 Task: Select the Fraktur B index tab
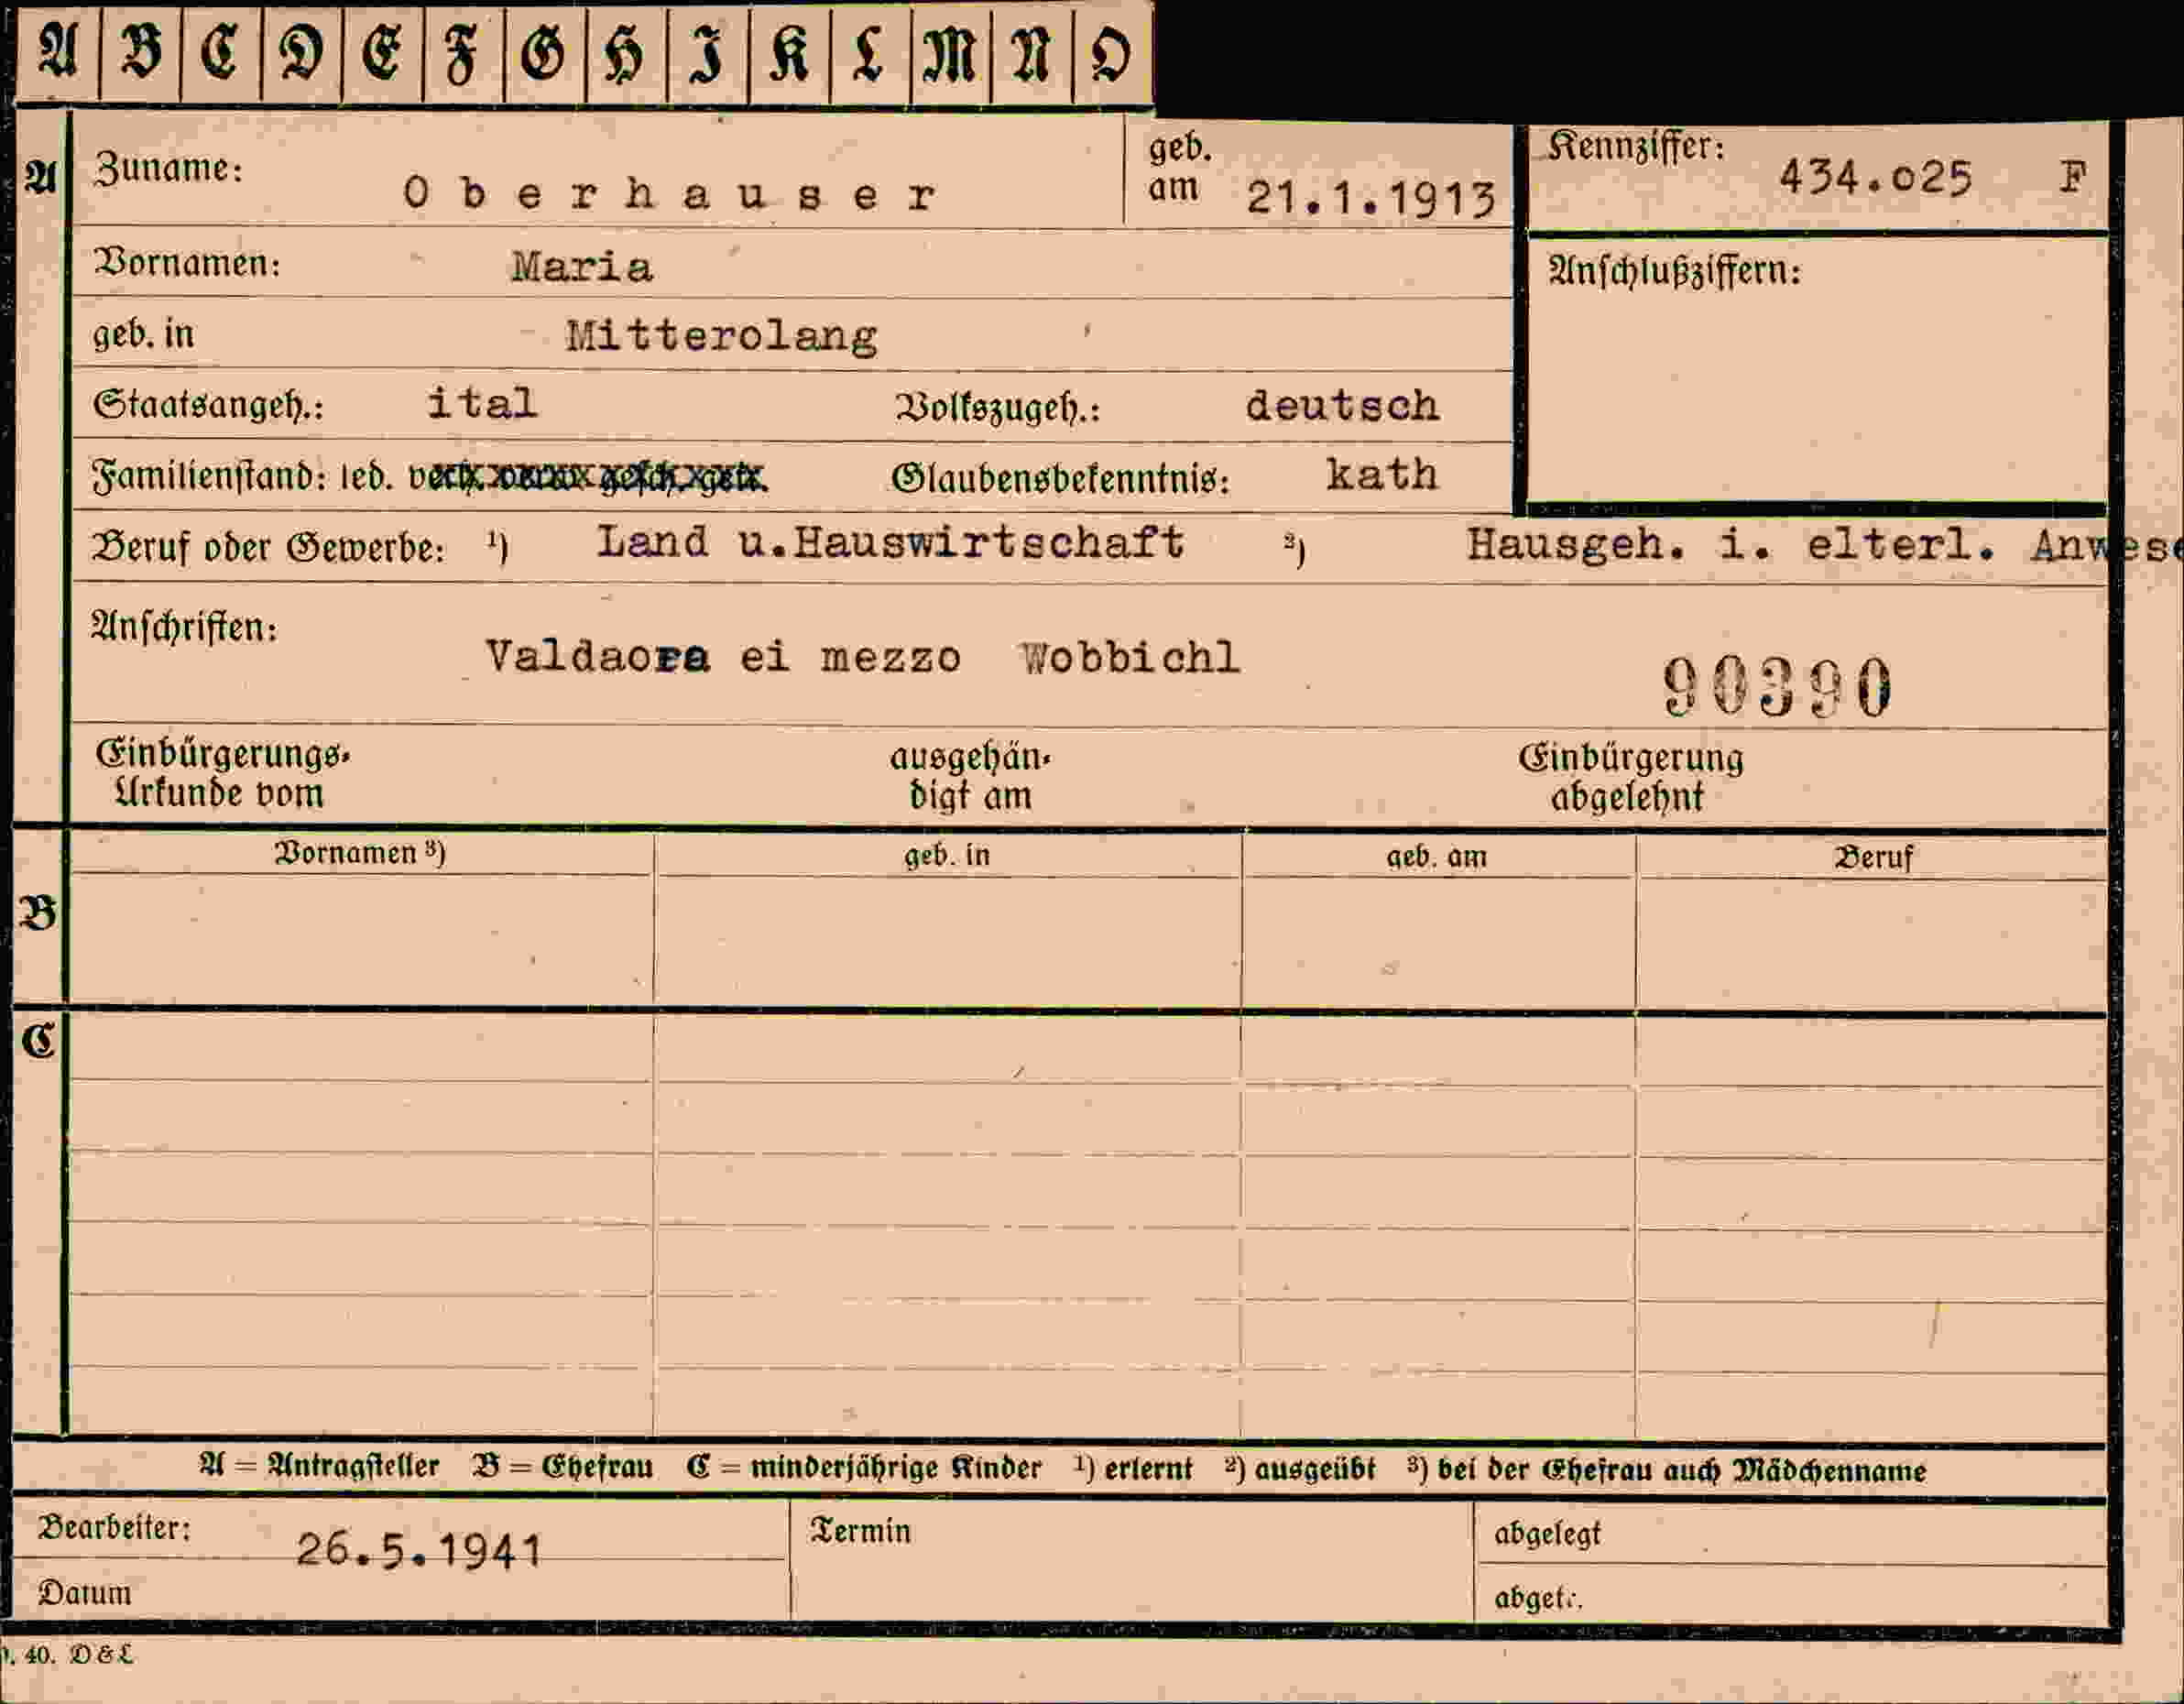tap(140, 51)
